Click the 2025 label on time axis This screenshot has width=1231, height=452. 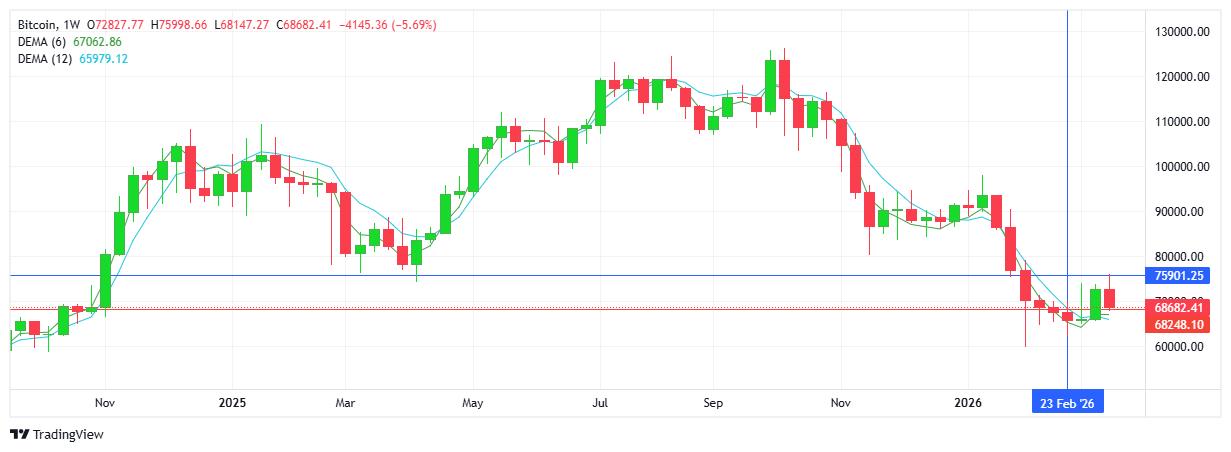[231, 403]
